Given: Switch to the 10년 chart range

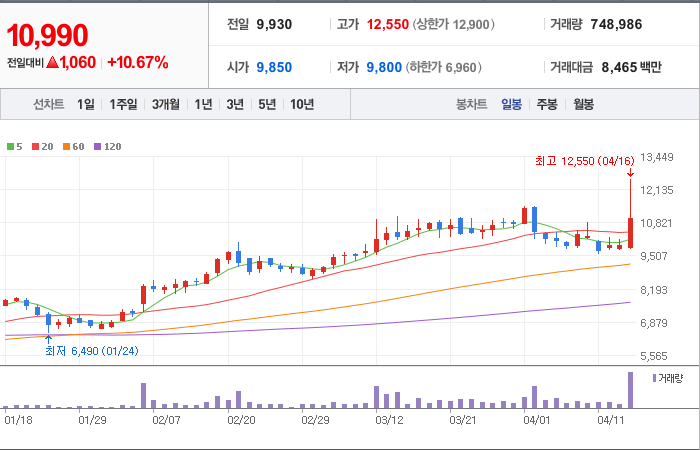Looking at the screenshot, I should 302,104.
